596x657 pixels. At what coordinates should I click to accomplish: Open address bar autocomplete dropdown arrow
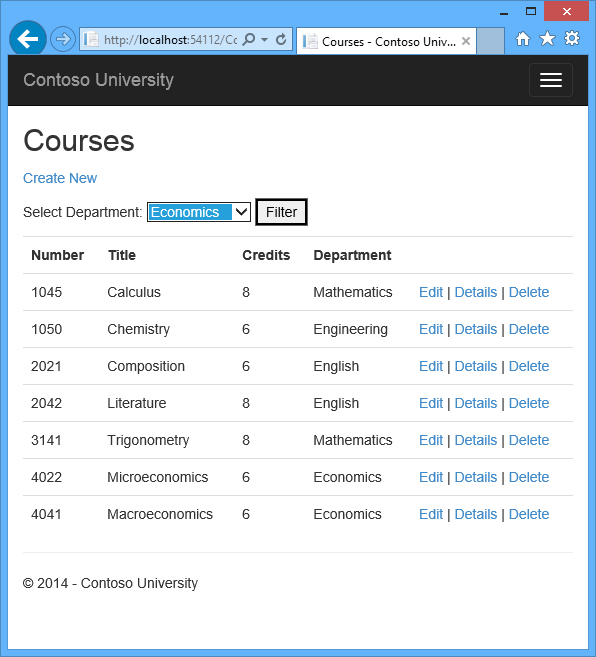click(x=264, y=40)
